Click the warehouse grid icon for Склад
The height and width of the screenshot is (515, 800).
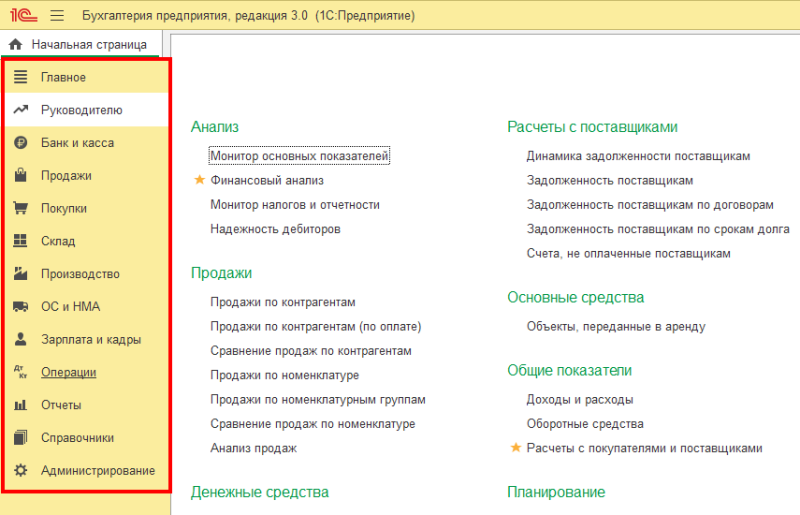point(20,241)
